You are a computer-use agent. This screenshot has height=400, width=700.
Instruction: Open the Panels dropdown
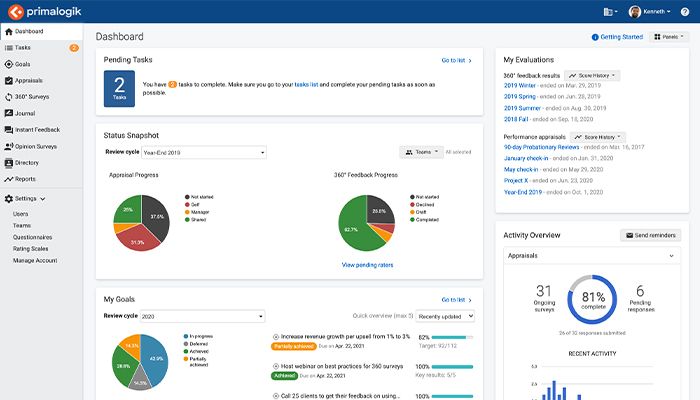(669, 37)
